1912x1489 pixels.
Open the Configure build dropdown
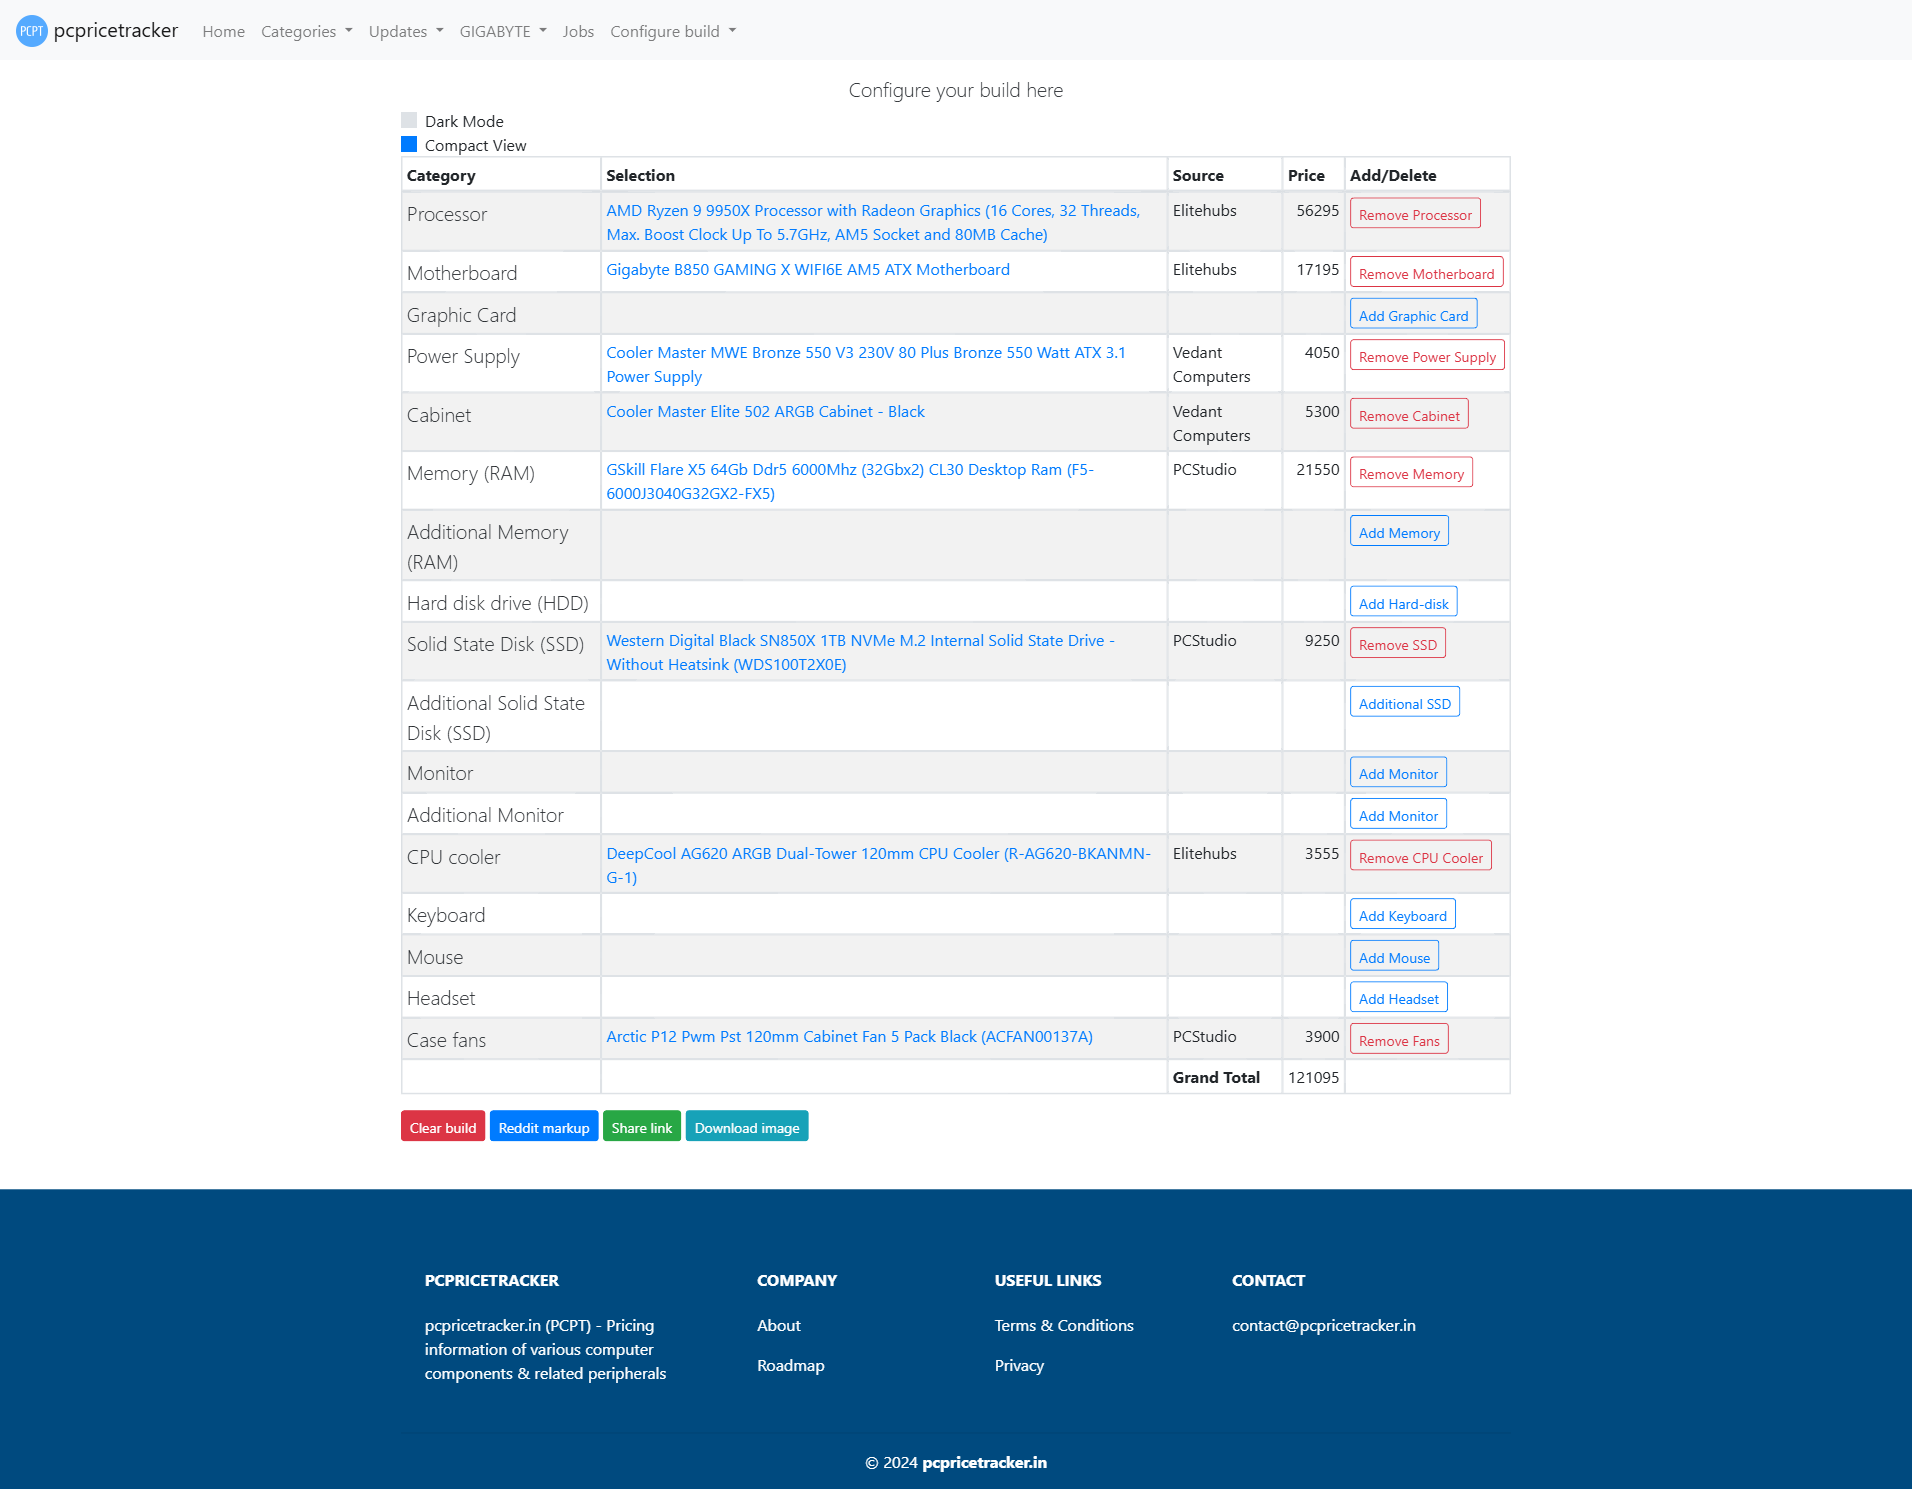(x=673, y=31)
